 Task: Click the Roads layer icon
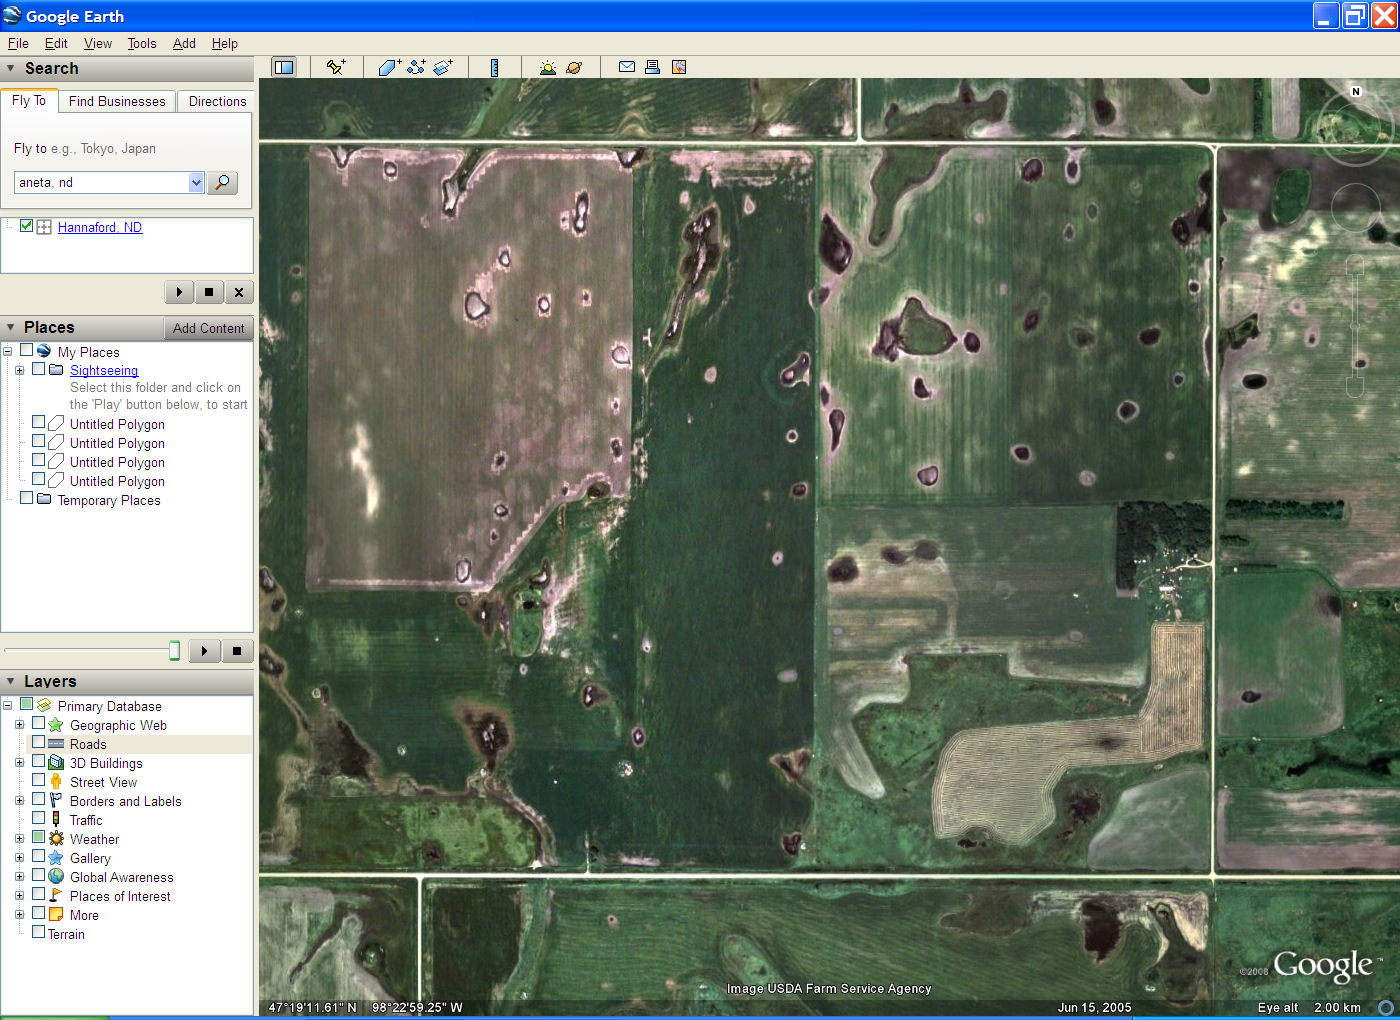56,743
